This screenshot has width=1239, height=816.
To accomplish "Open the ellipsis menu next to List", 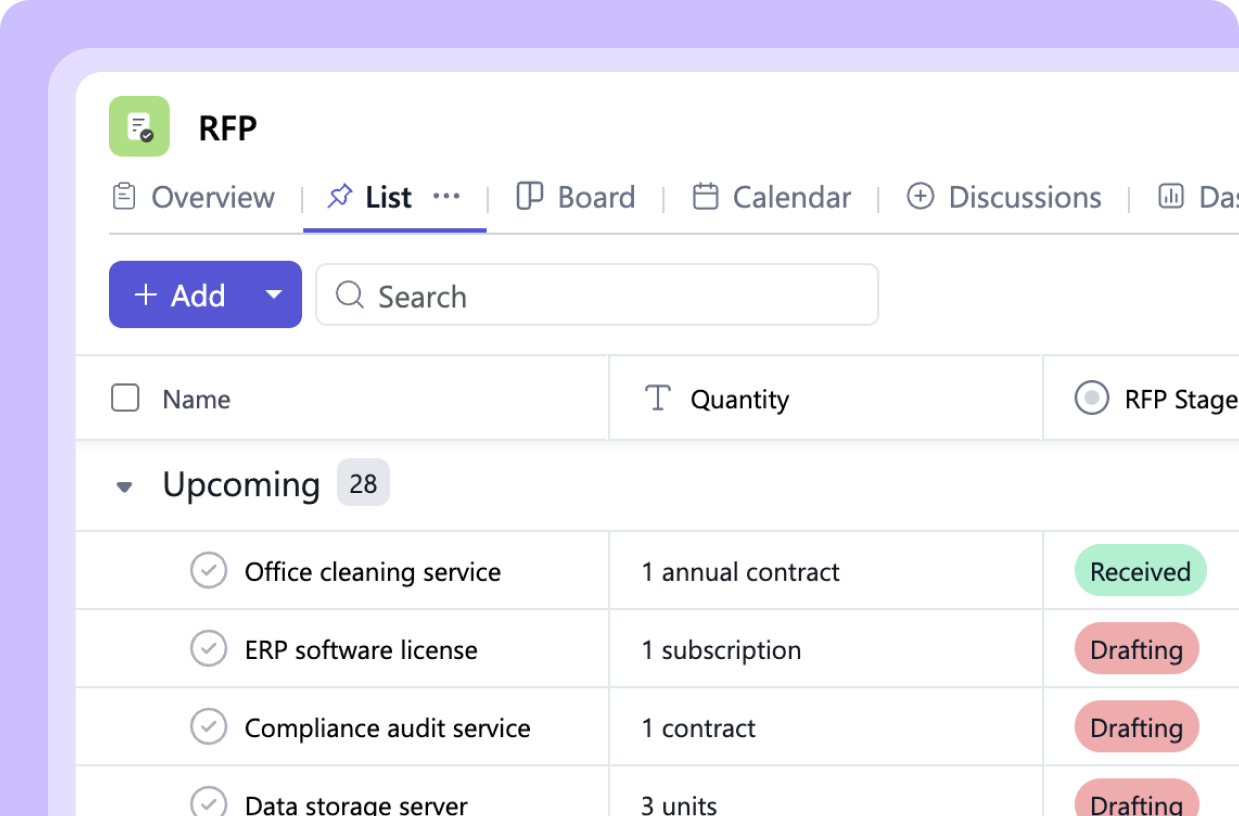I will click(x=447, y=196).
